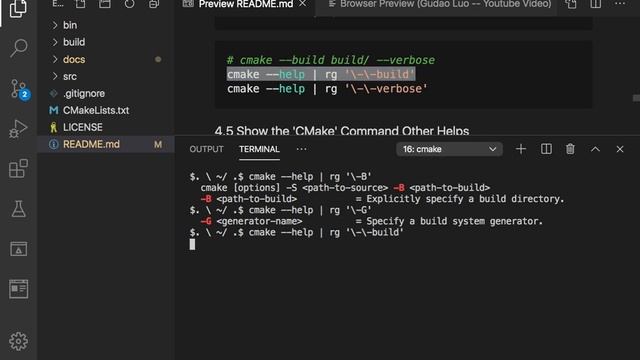Split the terminal pane
The image size is (640, 360).
546,149
